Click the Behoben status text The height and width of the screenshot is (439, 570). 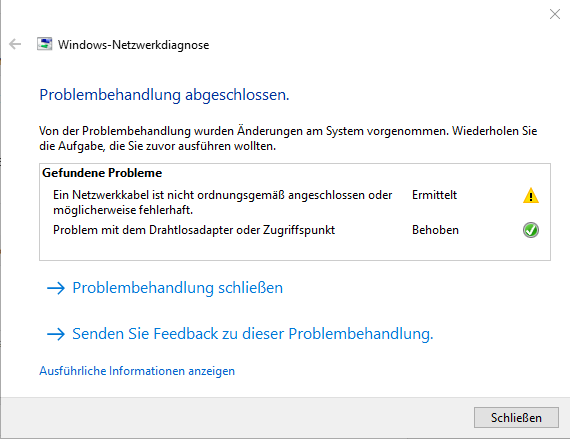point(435,230)
